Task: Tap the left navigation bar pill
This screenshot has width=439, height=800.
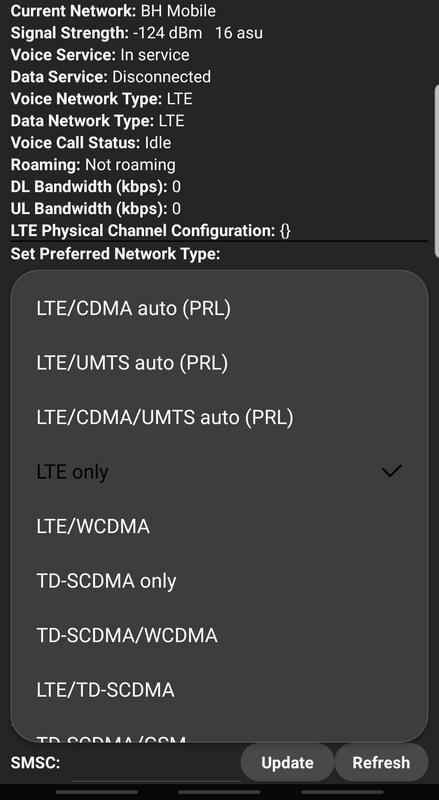Action: tap(96, 792)
